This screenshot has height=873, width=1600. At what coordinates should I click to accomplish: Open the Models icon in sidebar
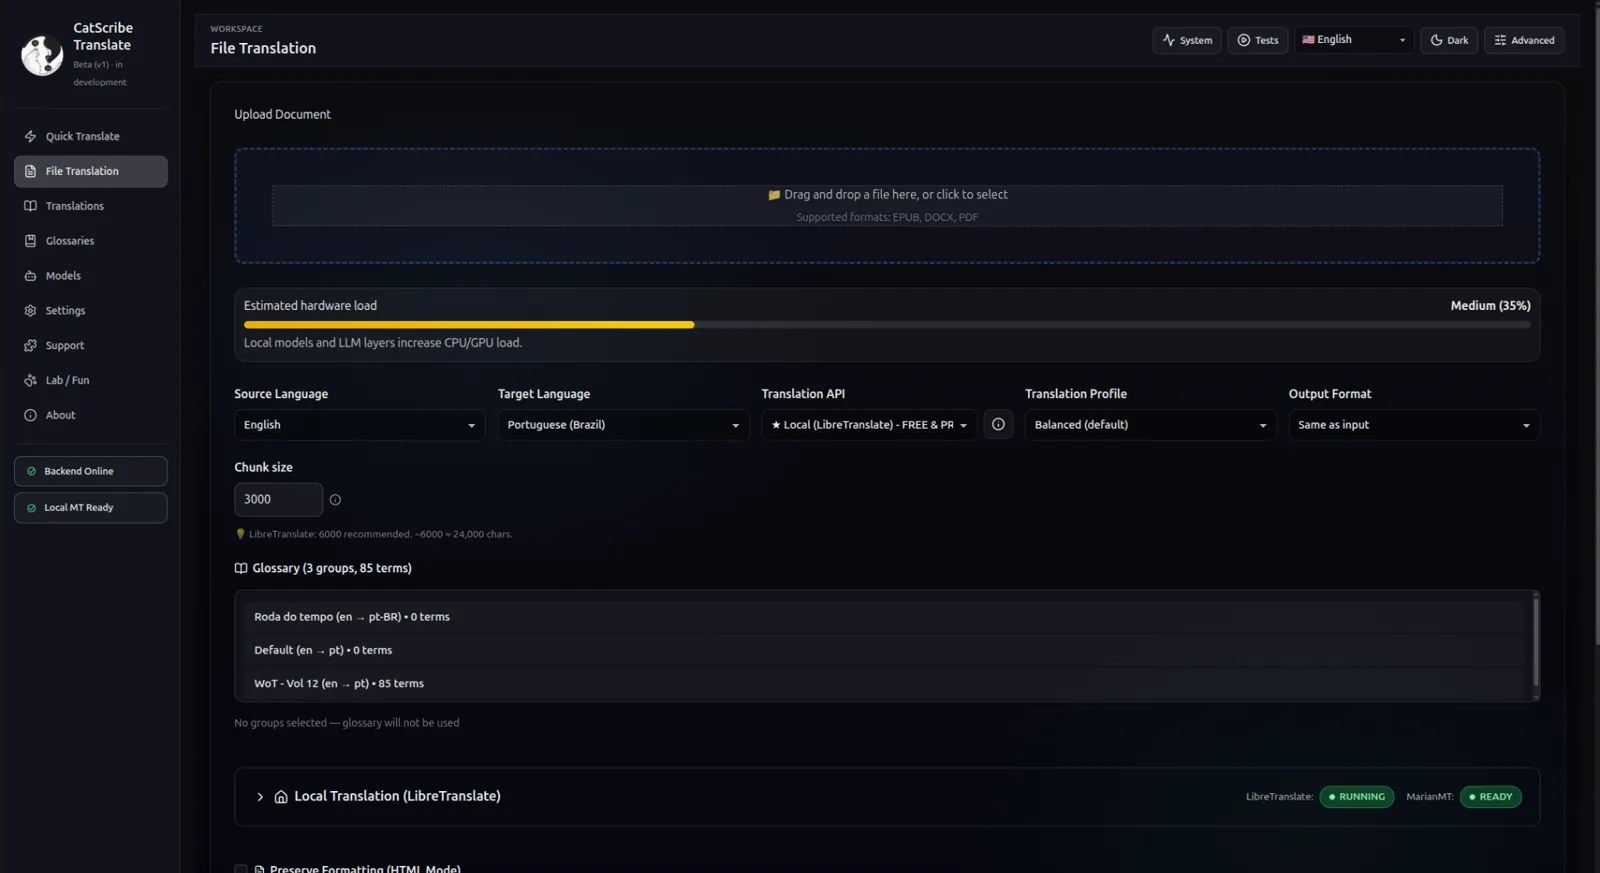(x=30, y=276)
